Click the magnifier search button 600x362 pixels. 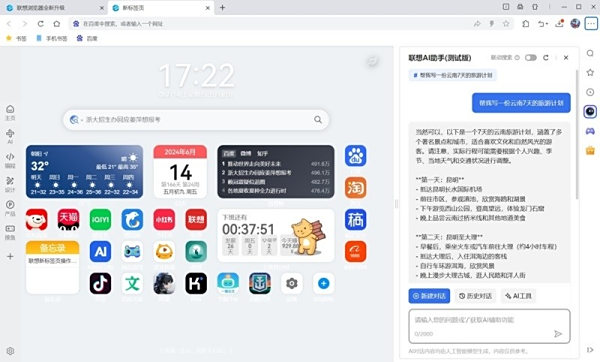[318, 120]
